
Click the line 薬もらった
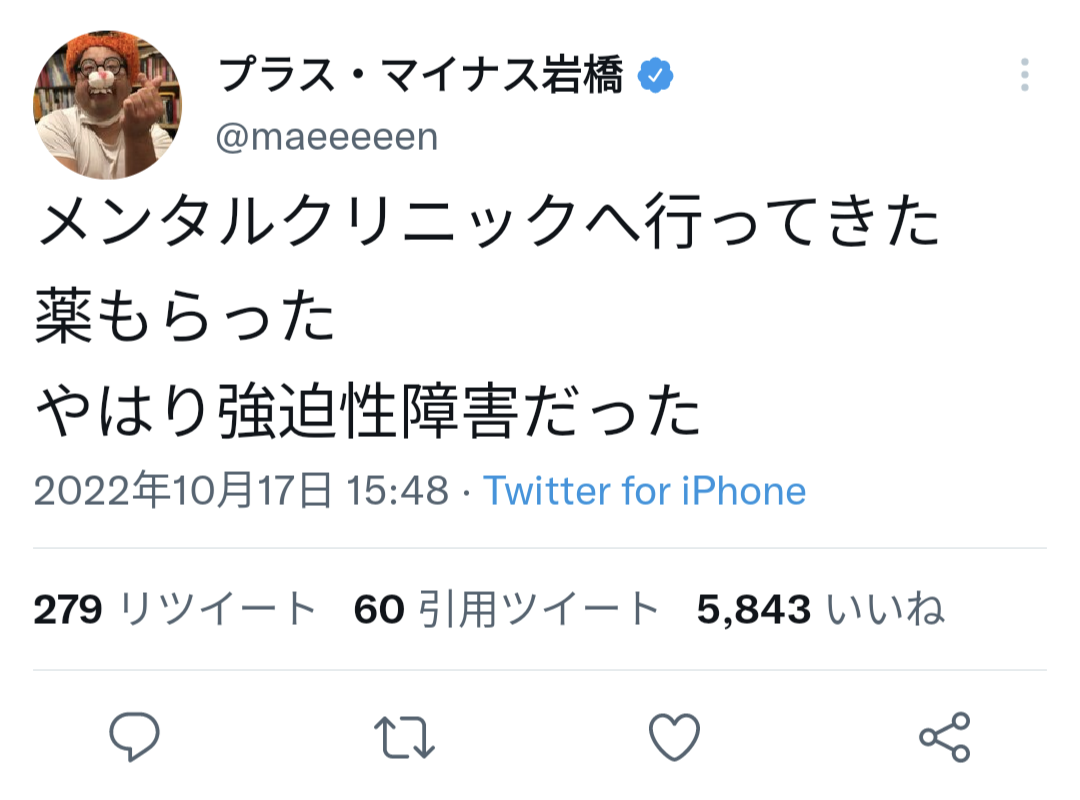coord(185,316)
